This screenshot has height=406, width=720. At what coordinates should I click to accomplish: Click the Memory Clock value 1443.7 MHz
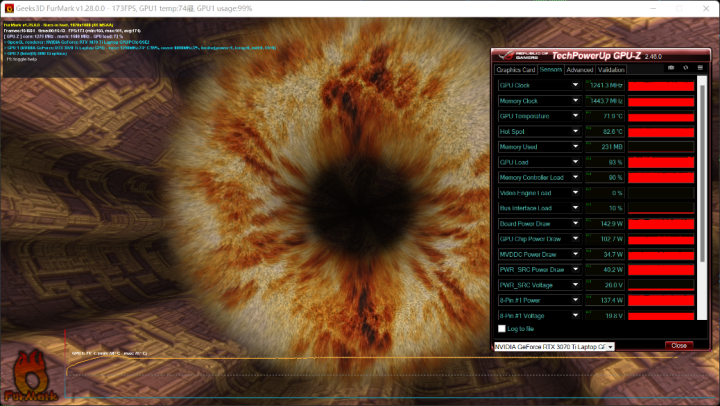[x=605, y=101]
